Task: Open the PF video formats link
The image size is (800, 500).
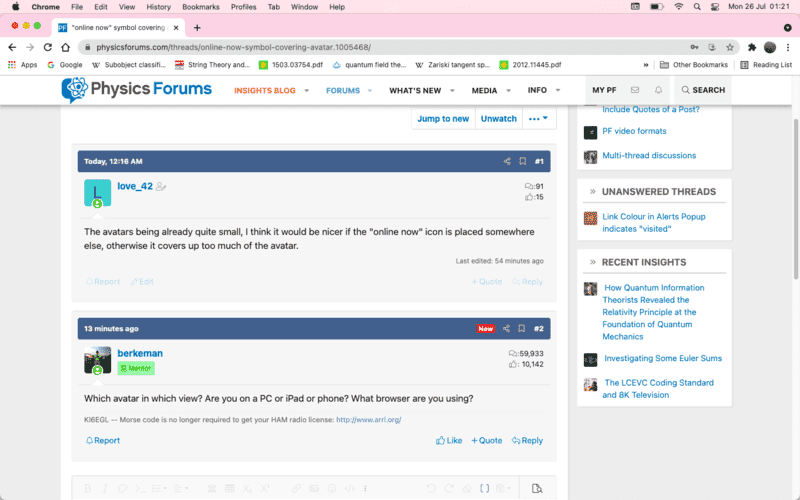Action: click(634, 131)
